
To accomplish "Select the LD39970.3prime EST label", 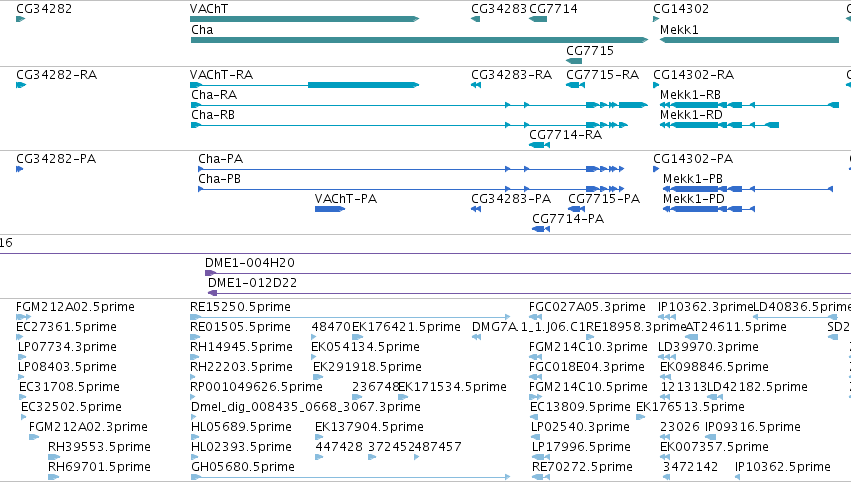I will click(x=708, y=347).
